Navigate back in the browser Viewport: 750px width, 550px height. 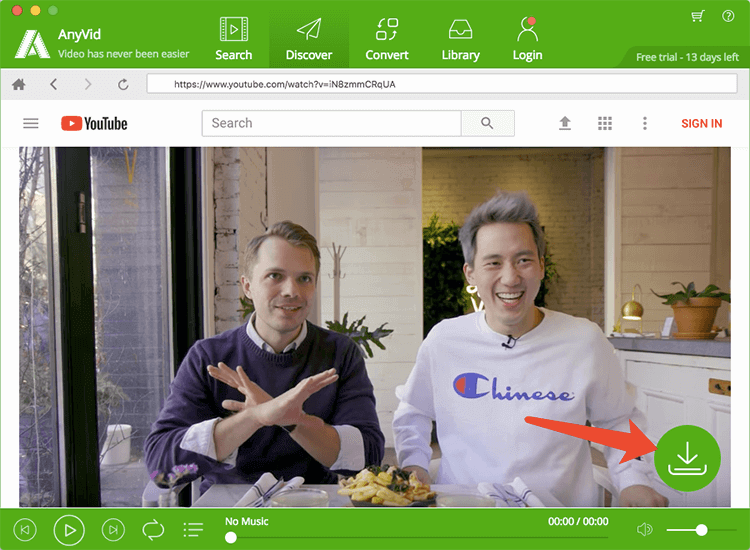coord(54,85)
